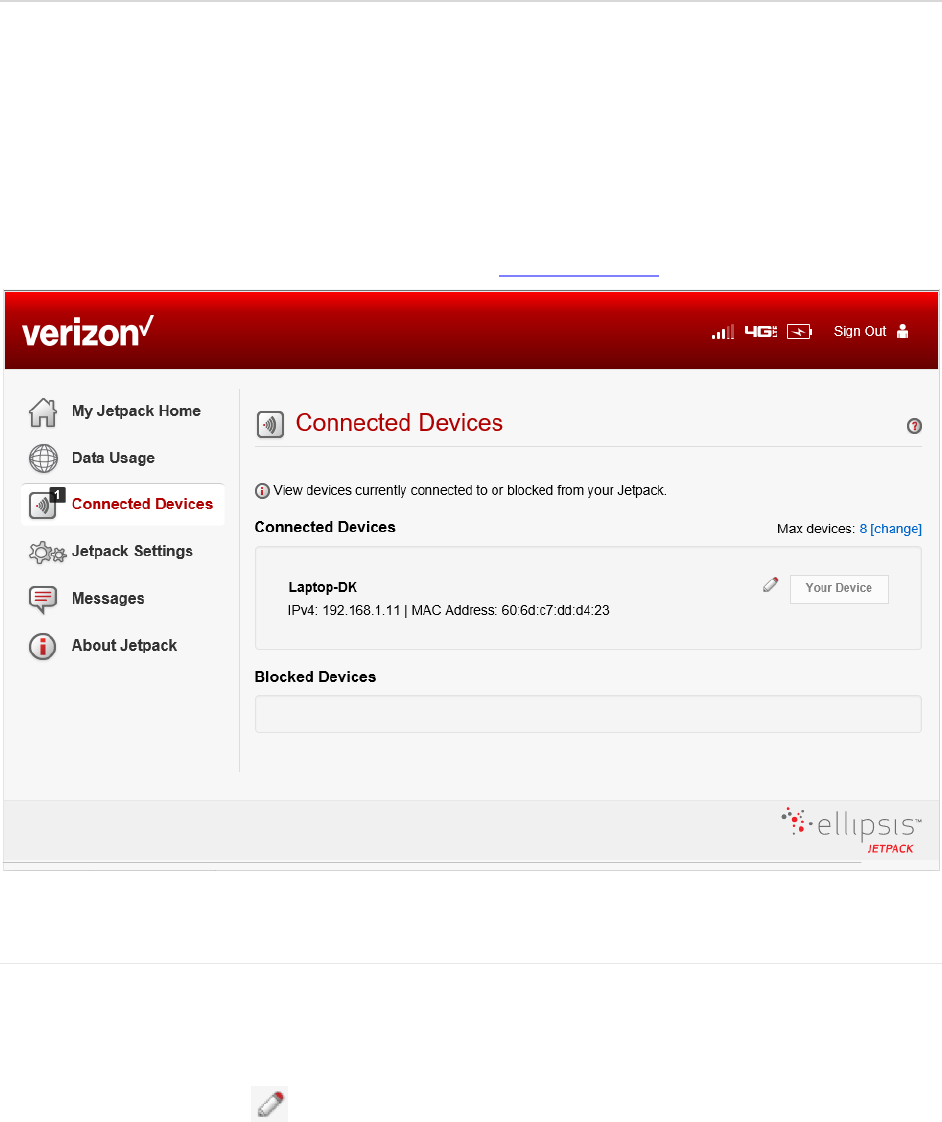Click the house icon for My Jetpack Home
The height and width of the screenshot is (1122, 942).
tap(43, 412)
